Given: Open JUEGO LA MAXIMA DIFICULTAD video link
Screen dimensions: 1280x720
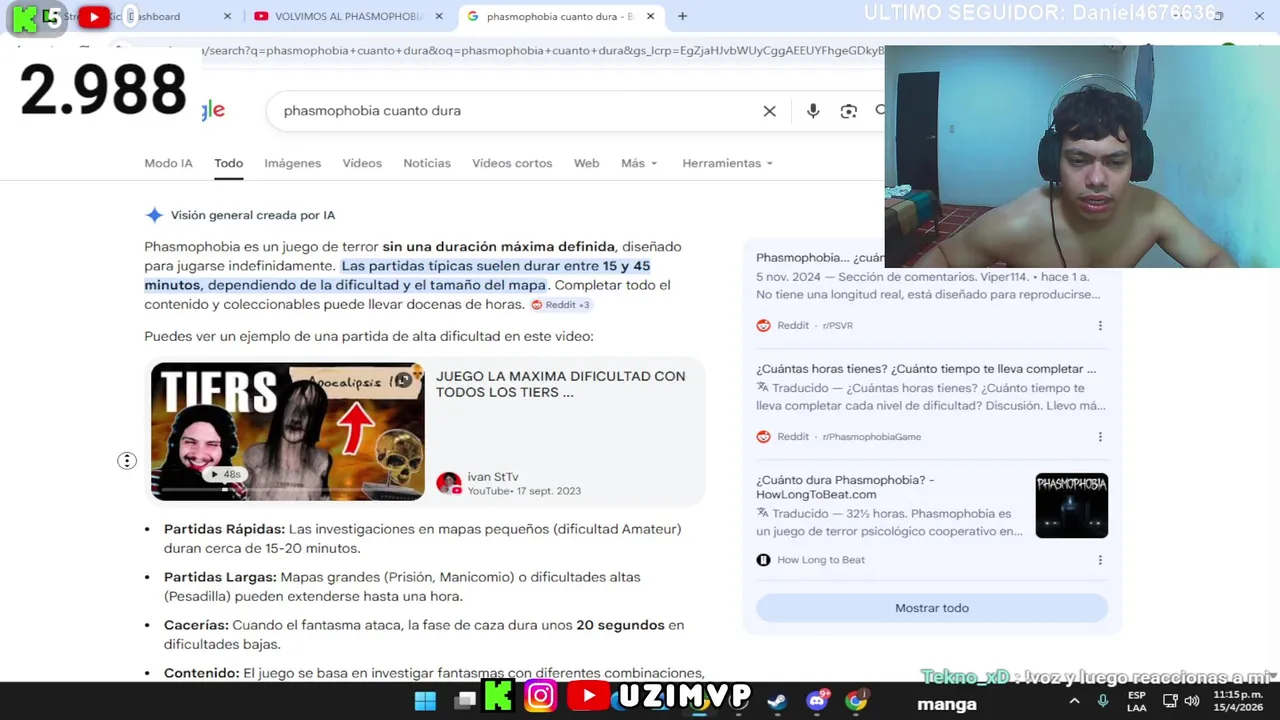Looking at the screenshot, I should coord(560,384).
